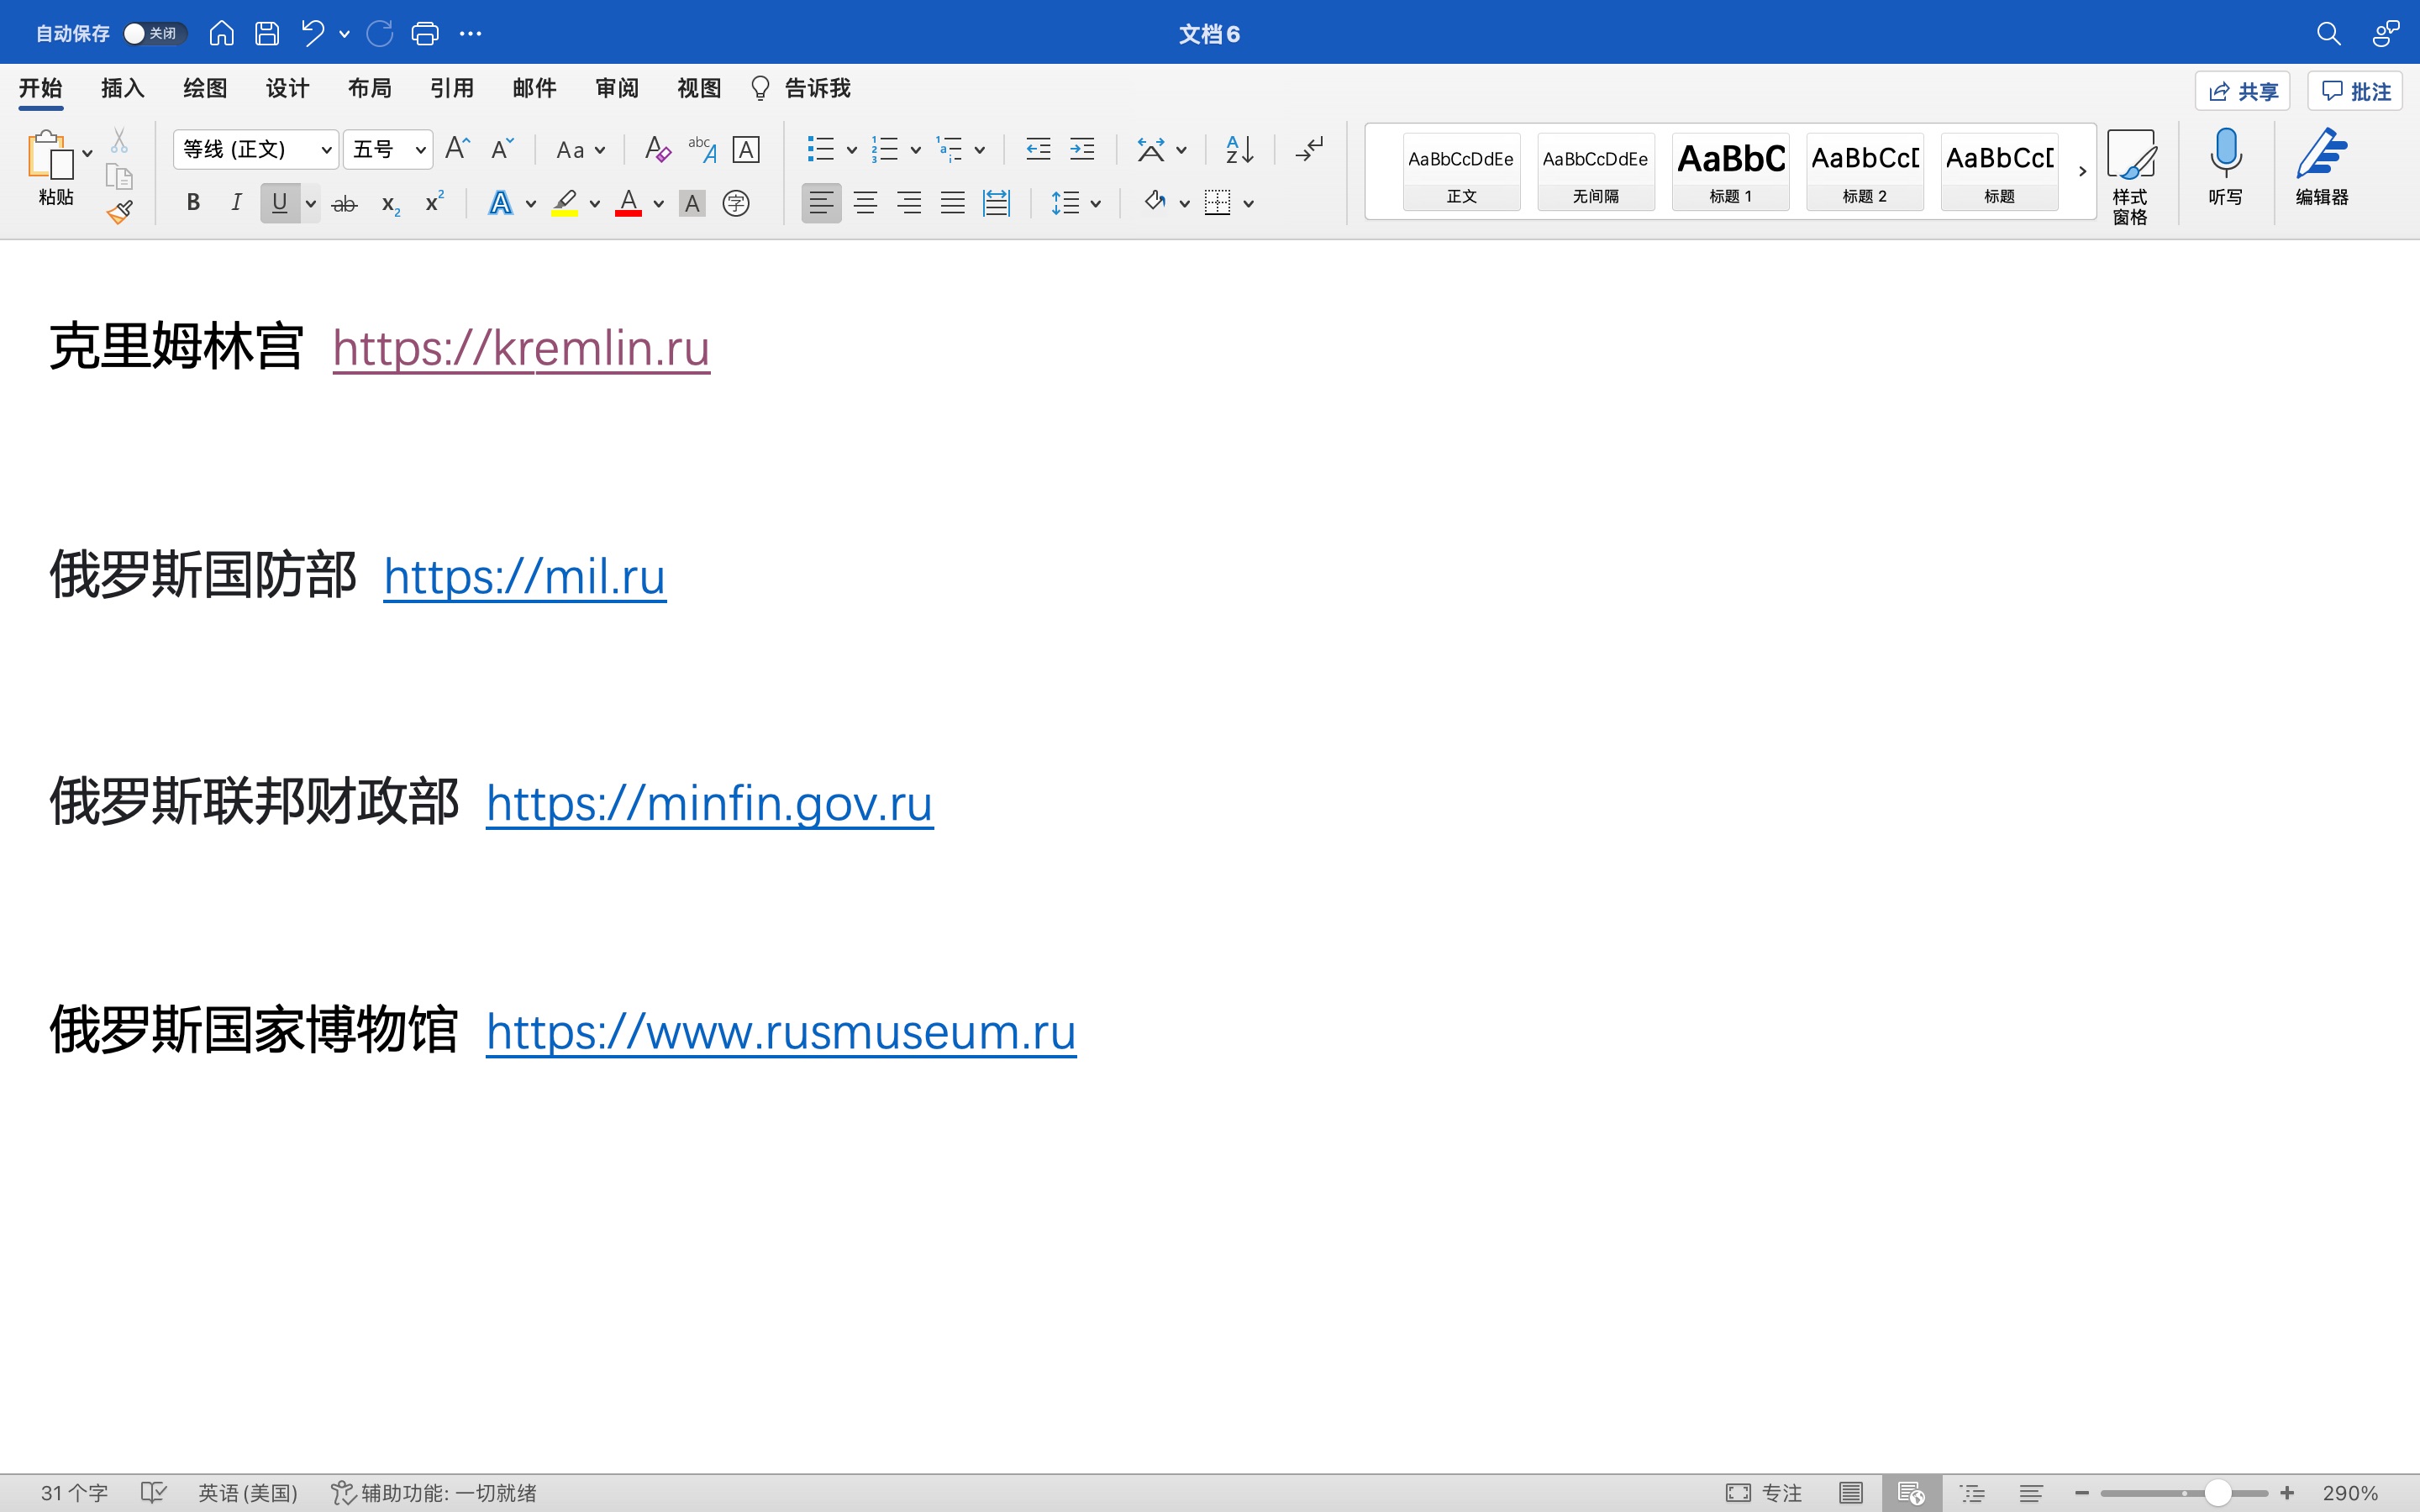
Task: Click the word count in status bar
Action: point(74,1493)
